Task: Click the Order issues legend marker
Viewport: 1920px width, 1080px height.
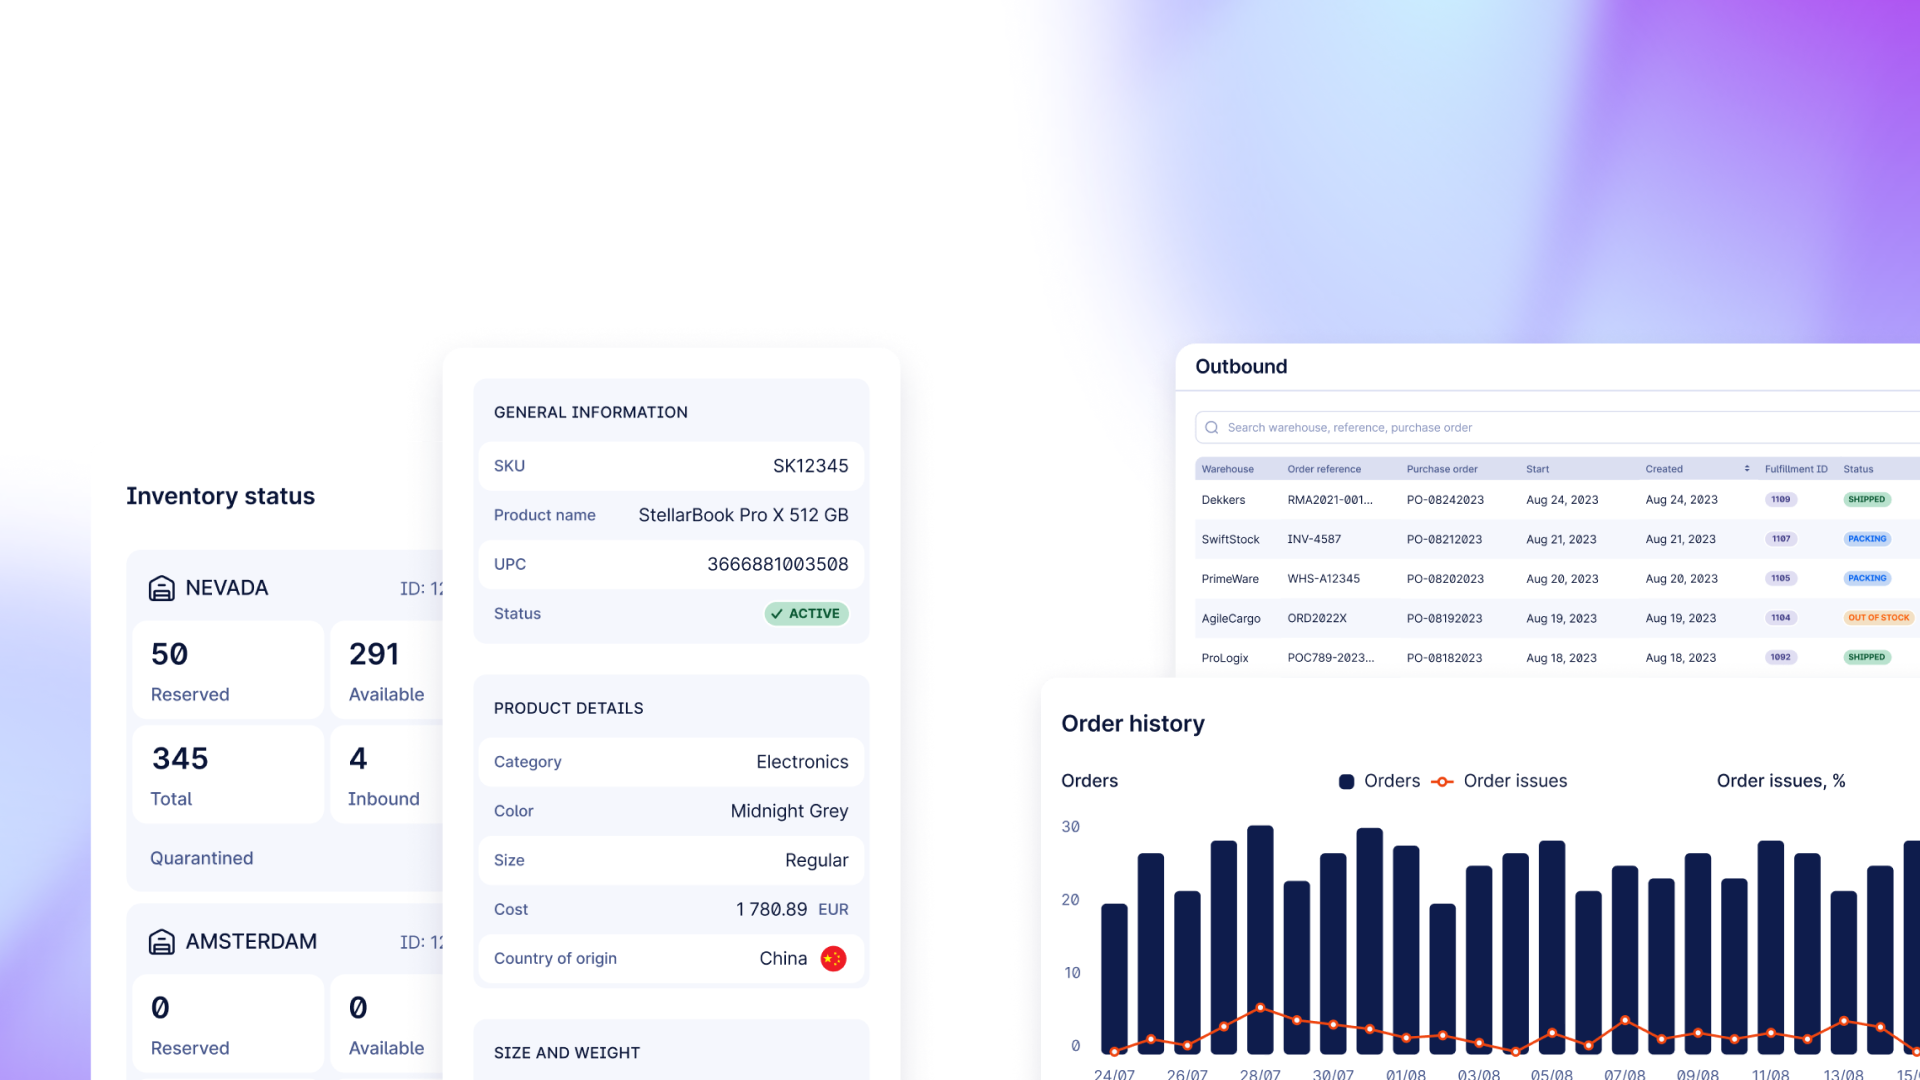Action: (1442, 781)
